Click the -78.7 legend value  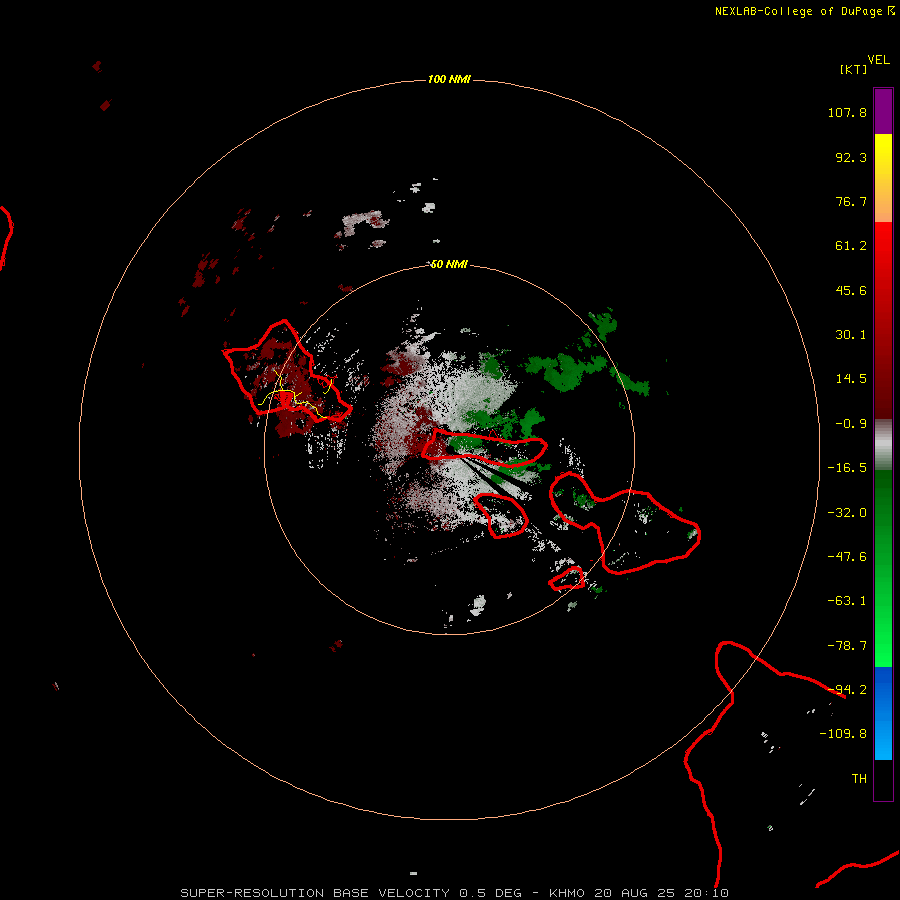coord(847,646)
